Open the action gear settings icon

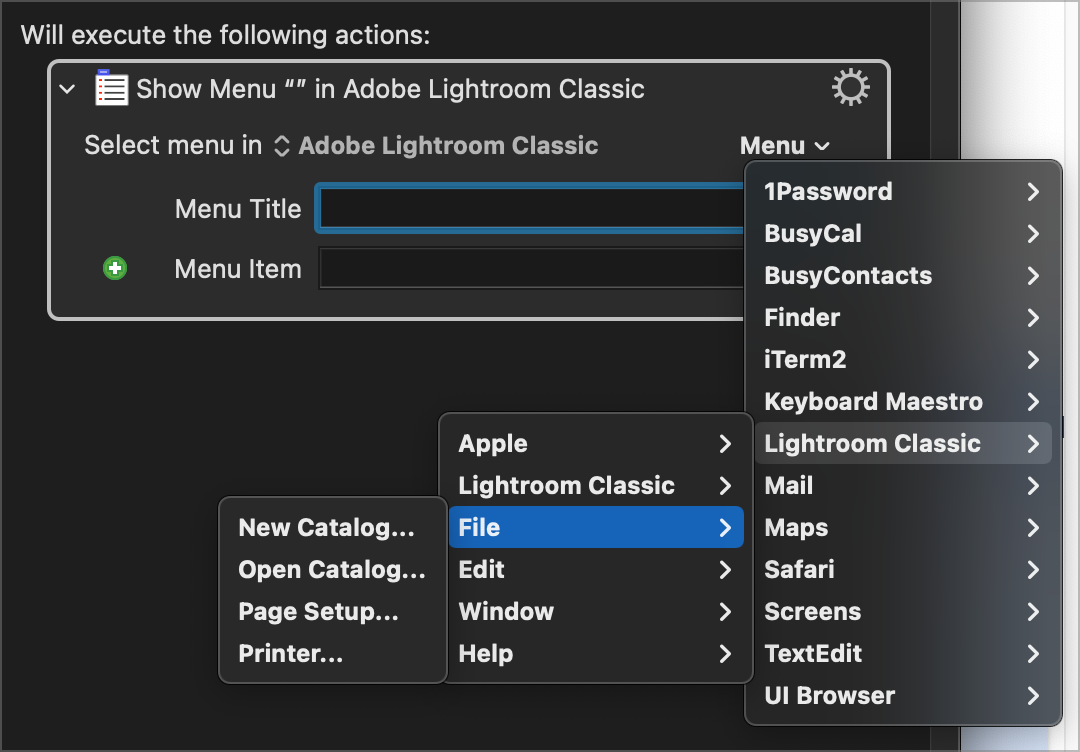(851, 87)
